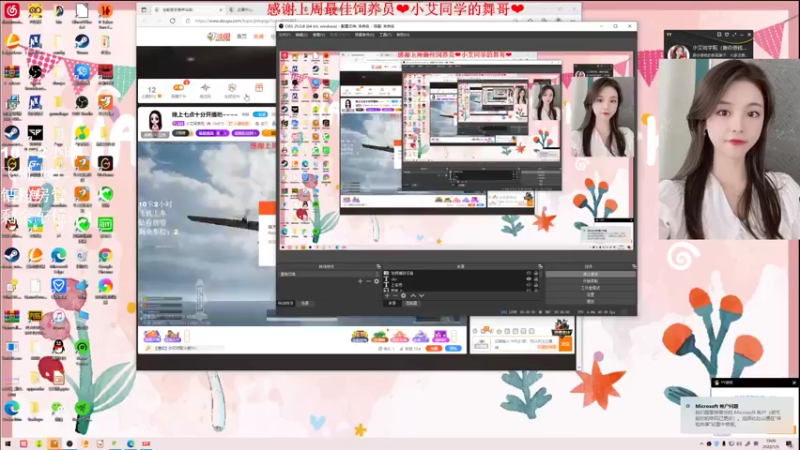The image size is (800, 450).
Task: Click 开始录制 start recording in OBS controls
Action: pyautogui.click(x=590, y=281)
